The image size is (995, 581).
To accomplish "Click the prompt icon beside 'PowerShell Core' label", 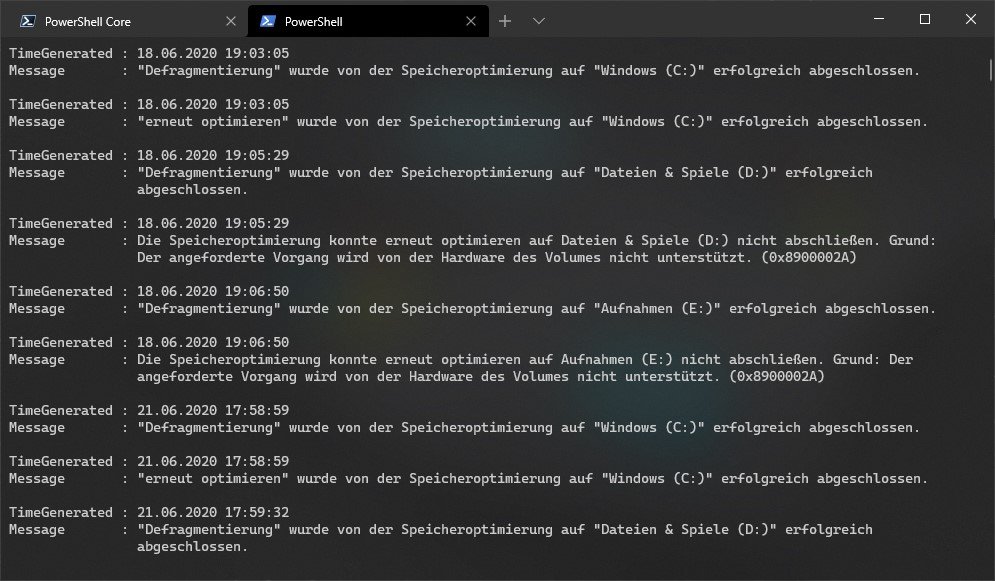I will tap(29, 19).
